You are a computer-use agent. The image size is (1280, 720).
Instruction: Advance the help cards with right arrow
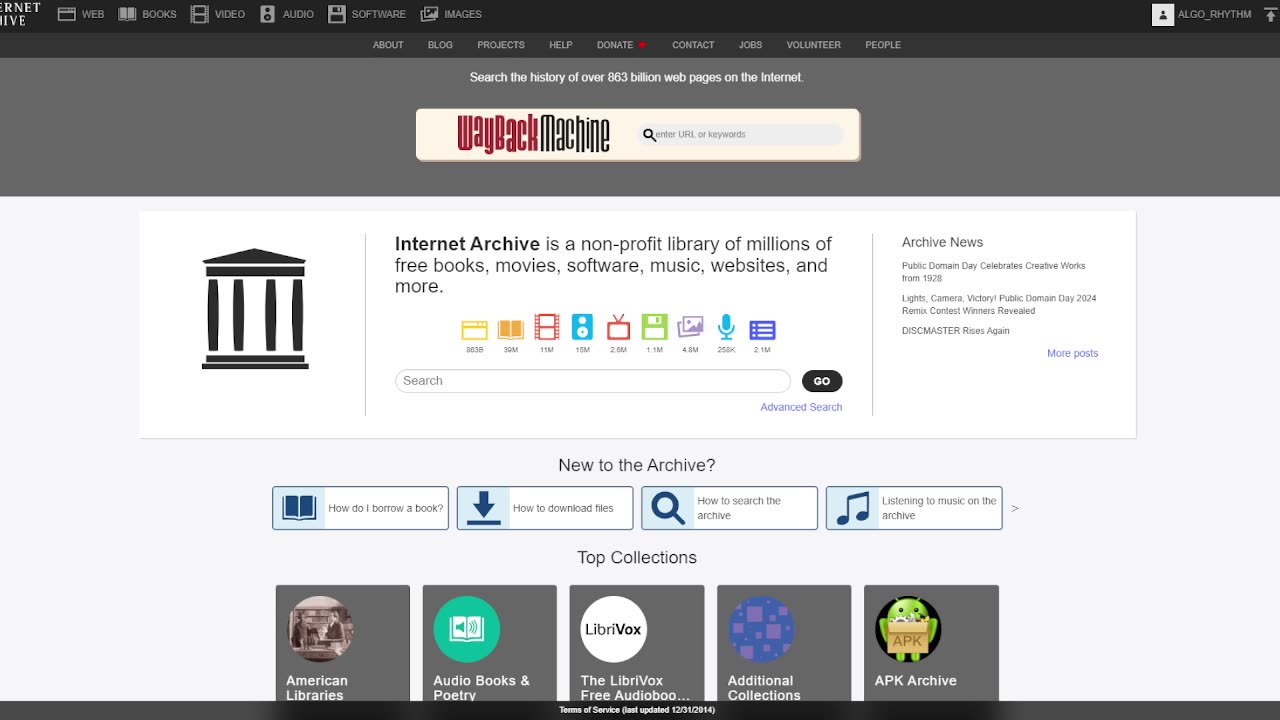point(1015,508)
